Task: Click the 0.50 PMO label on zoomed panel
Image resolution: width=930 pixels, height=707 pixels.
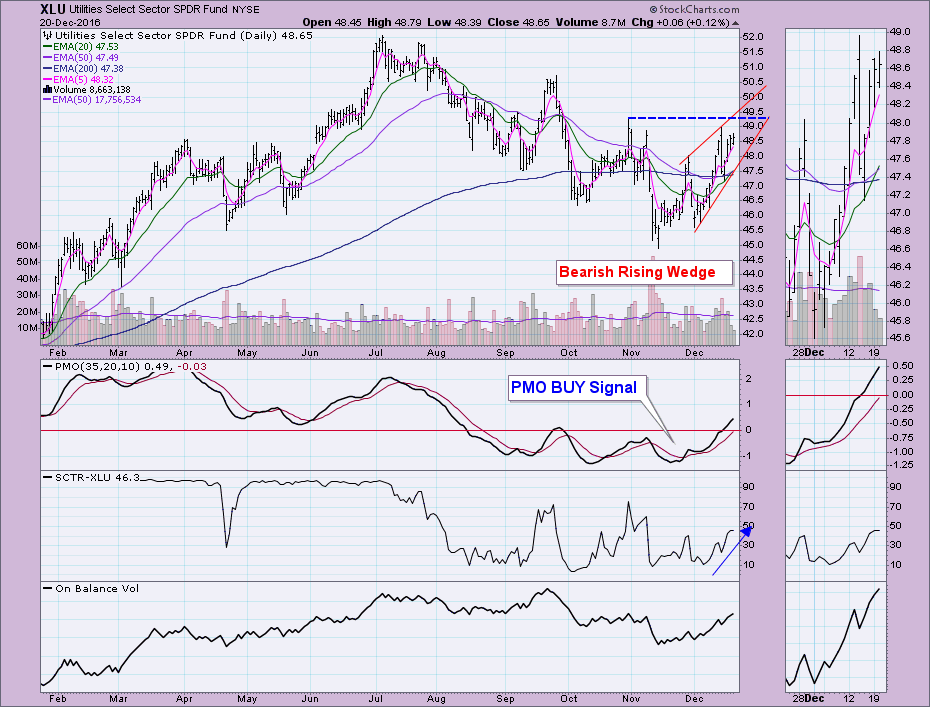Action: pyautogui.click(x=902, y=365)
